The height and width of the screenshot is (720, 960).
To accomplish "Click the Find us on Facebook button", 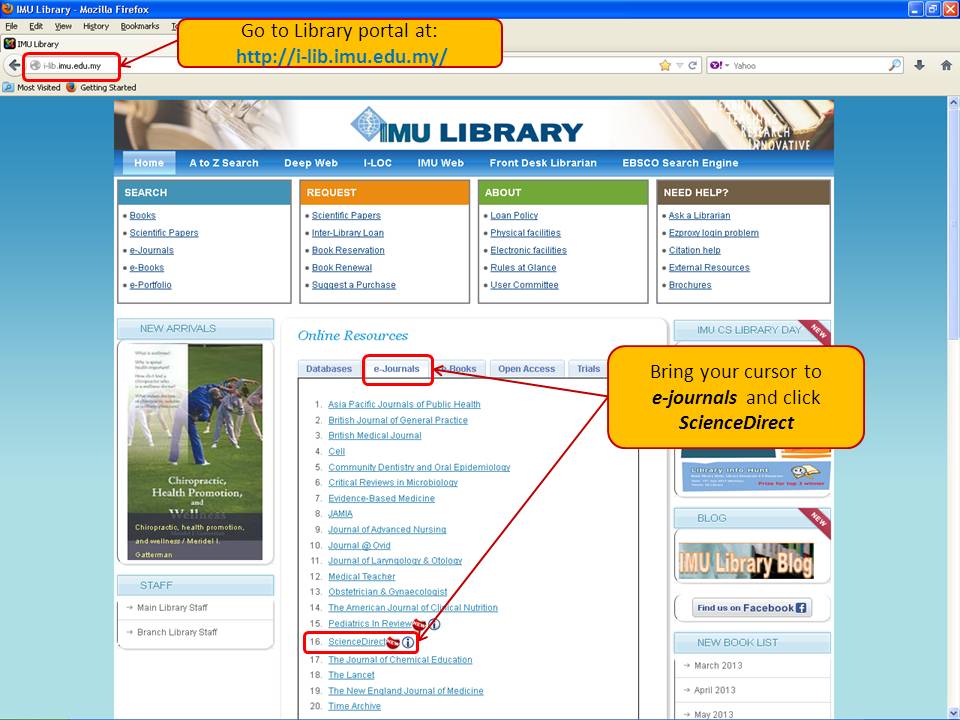I will (x=751, y=607).
